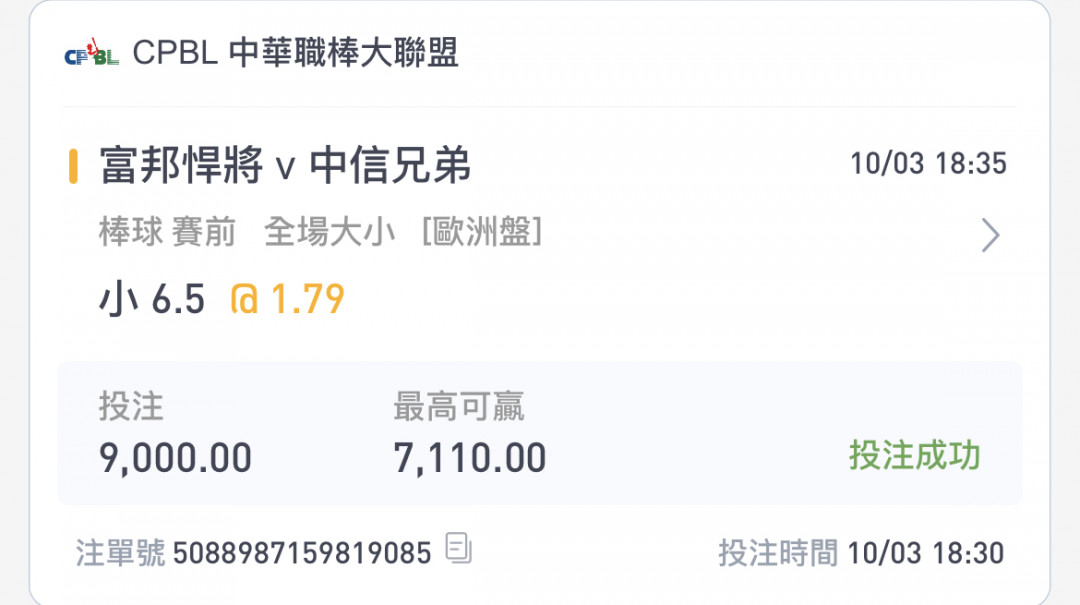The image size is (1080, 605).
Task: Select the slip number 5088987159819085
Action: pyautogui.click(x=302, y=553)
